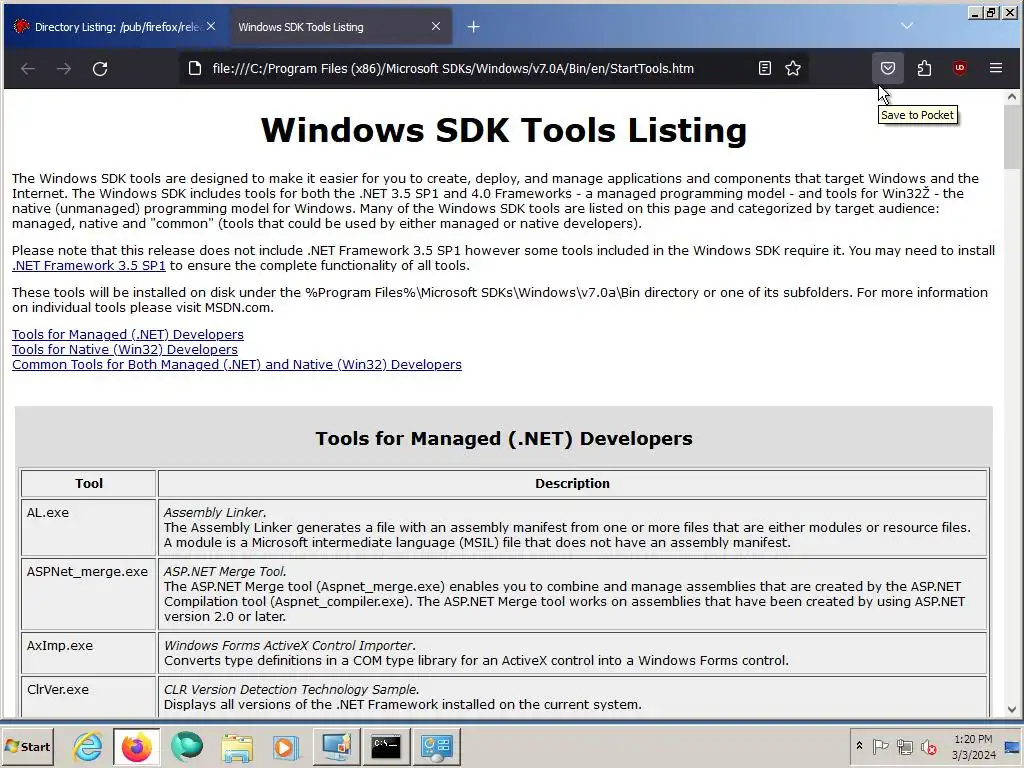
Task: Click the Action Center flag tray icon
Action: 880,746
